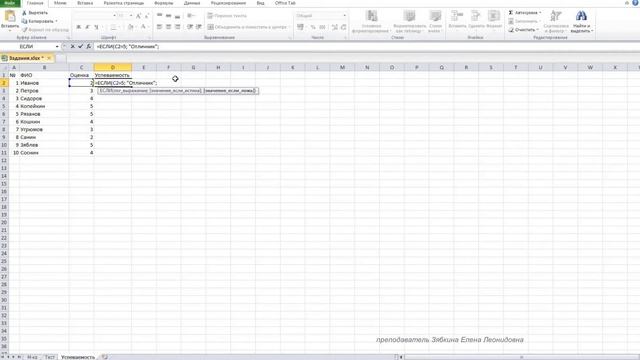Open the number format (Общий) dropdown
This screenshot has height=360, width=640.
coord(345,16)
